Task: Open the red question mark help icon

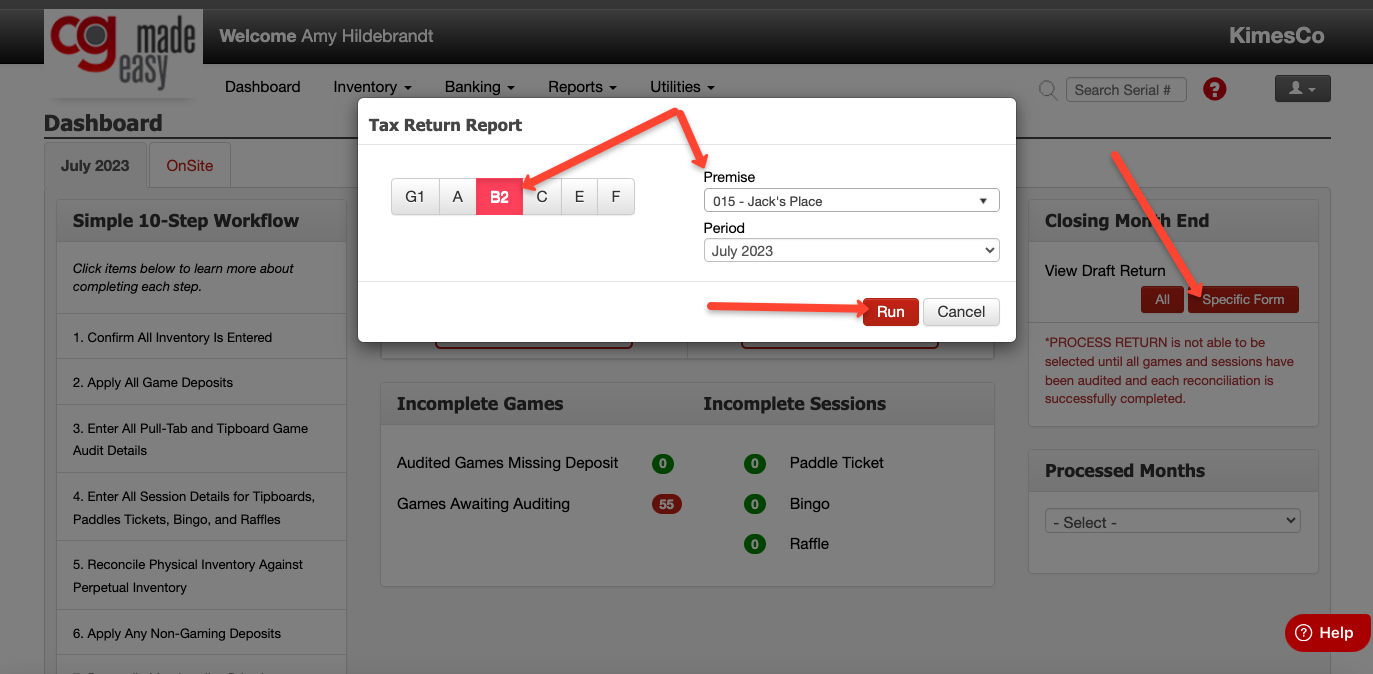Action: [1214, 89]
